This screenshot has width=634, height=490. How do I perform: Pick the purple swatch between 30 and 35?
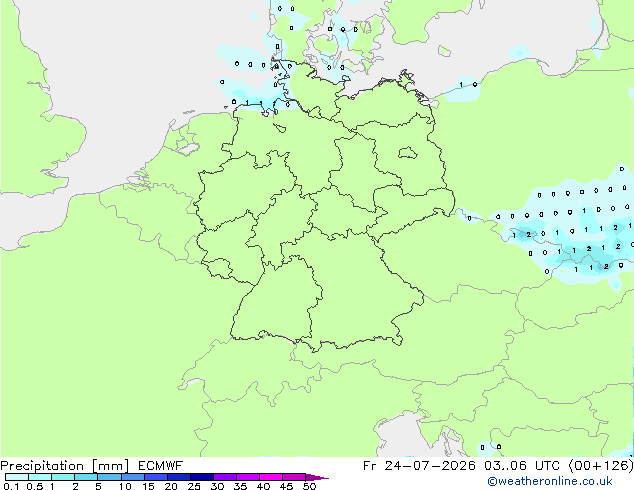pos(225,477)
